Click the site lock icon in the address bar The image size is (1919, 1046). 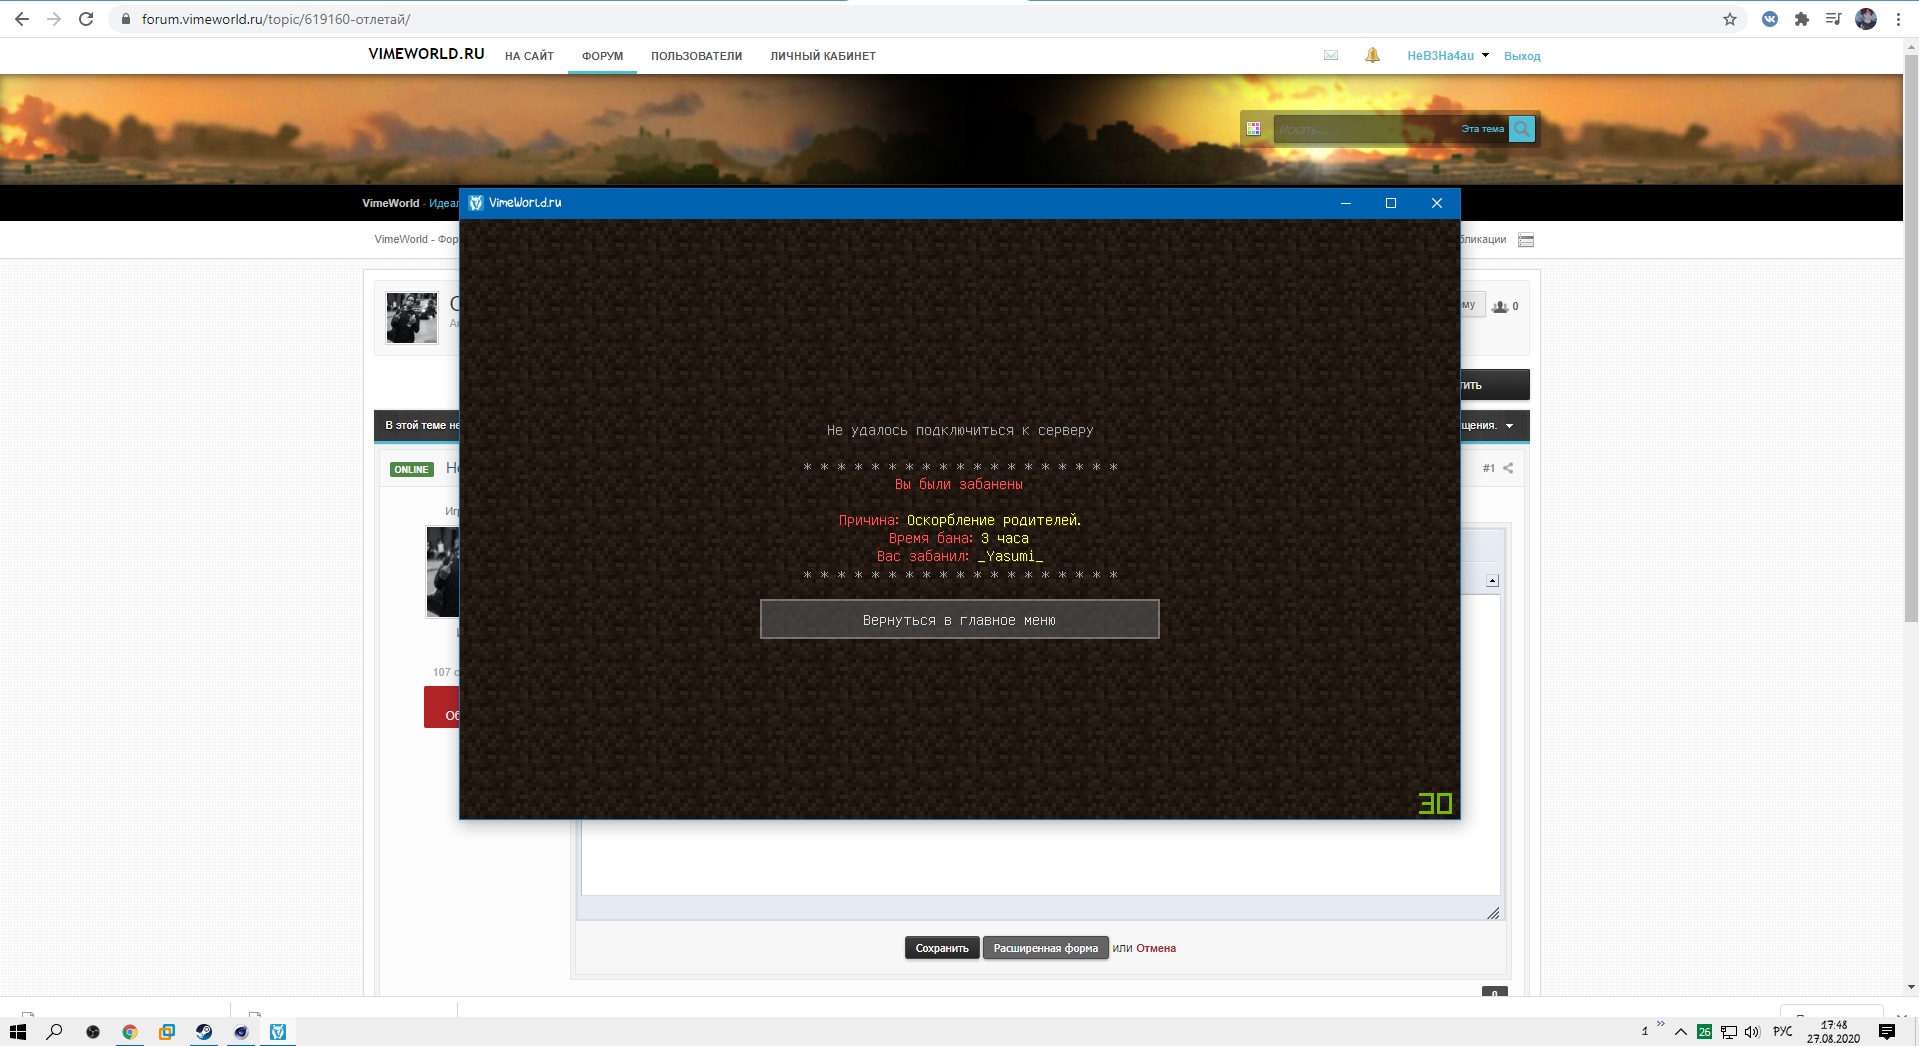click(126, 19)
